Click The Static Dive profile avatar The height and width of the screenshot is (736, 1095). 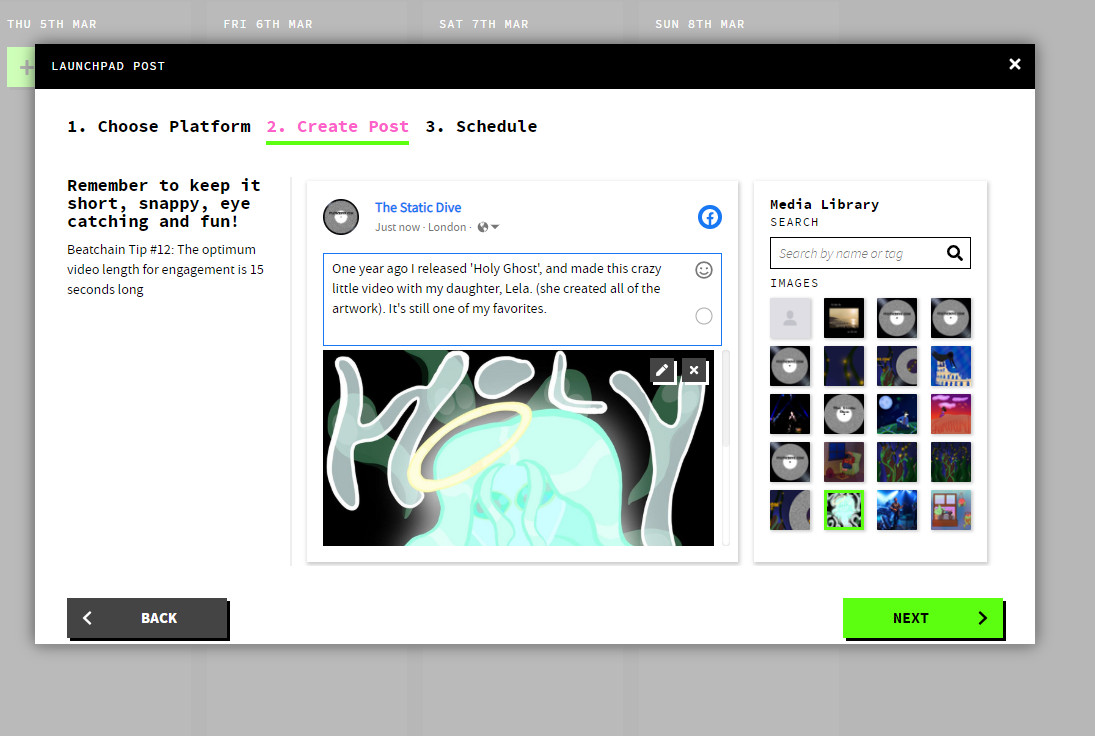click(341, 216)
